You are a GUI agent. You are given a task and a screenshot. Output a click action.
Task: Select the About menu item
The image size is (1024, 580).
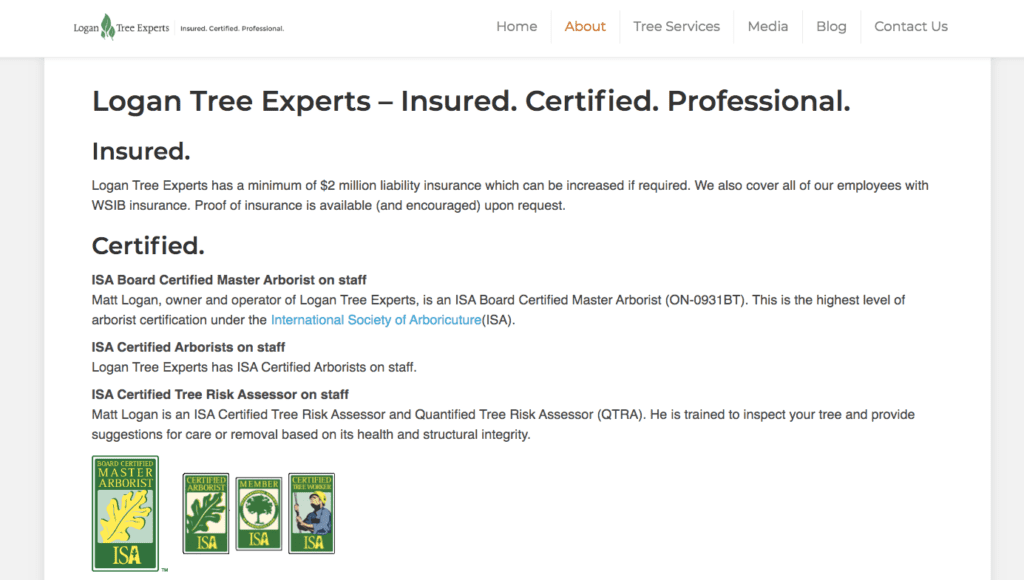585,27
